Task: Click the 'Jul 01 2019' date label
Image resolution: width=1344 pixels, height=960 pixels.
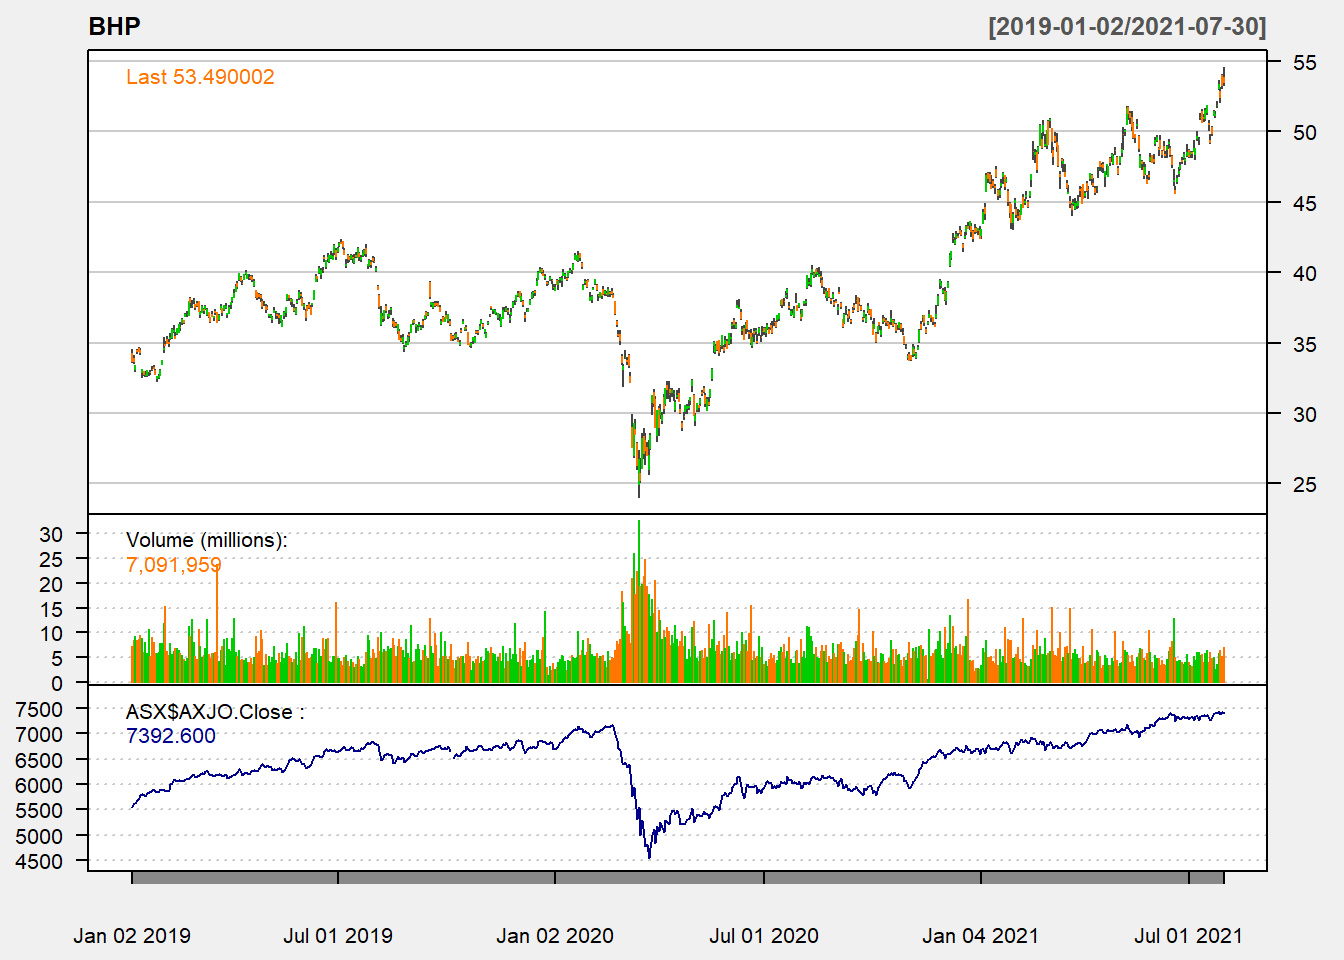Action: pos(338,936)
